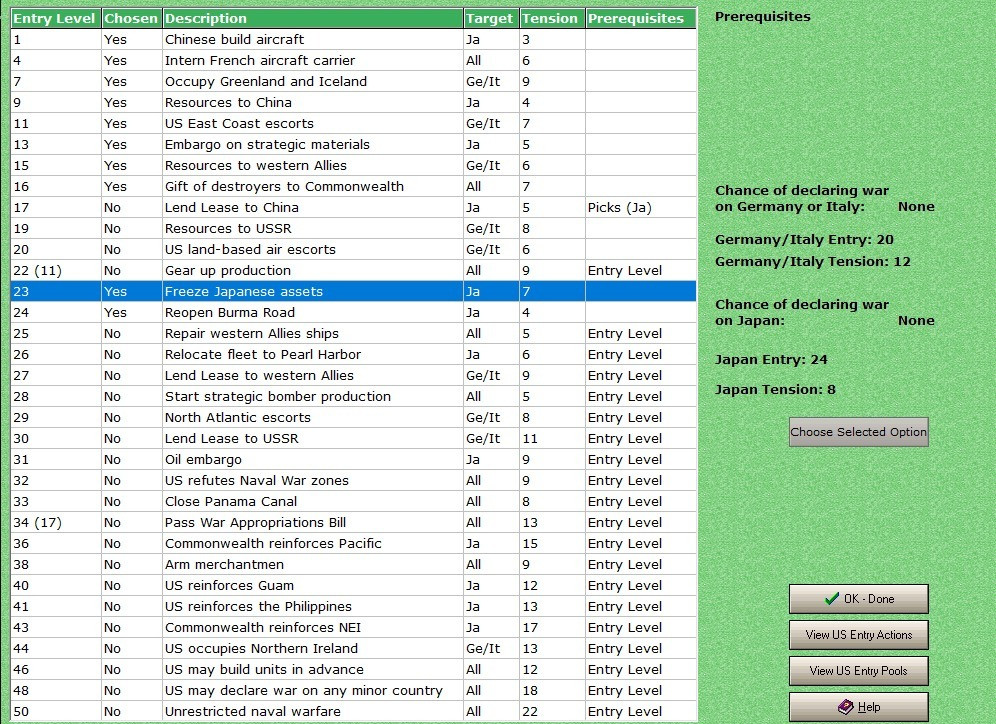Select US reinforces the Philippines row
The height and width of the screenshot is (724, 996).
[353, 606]
